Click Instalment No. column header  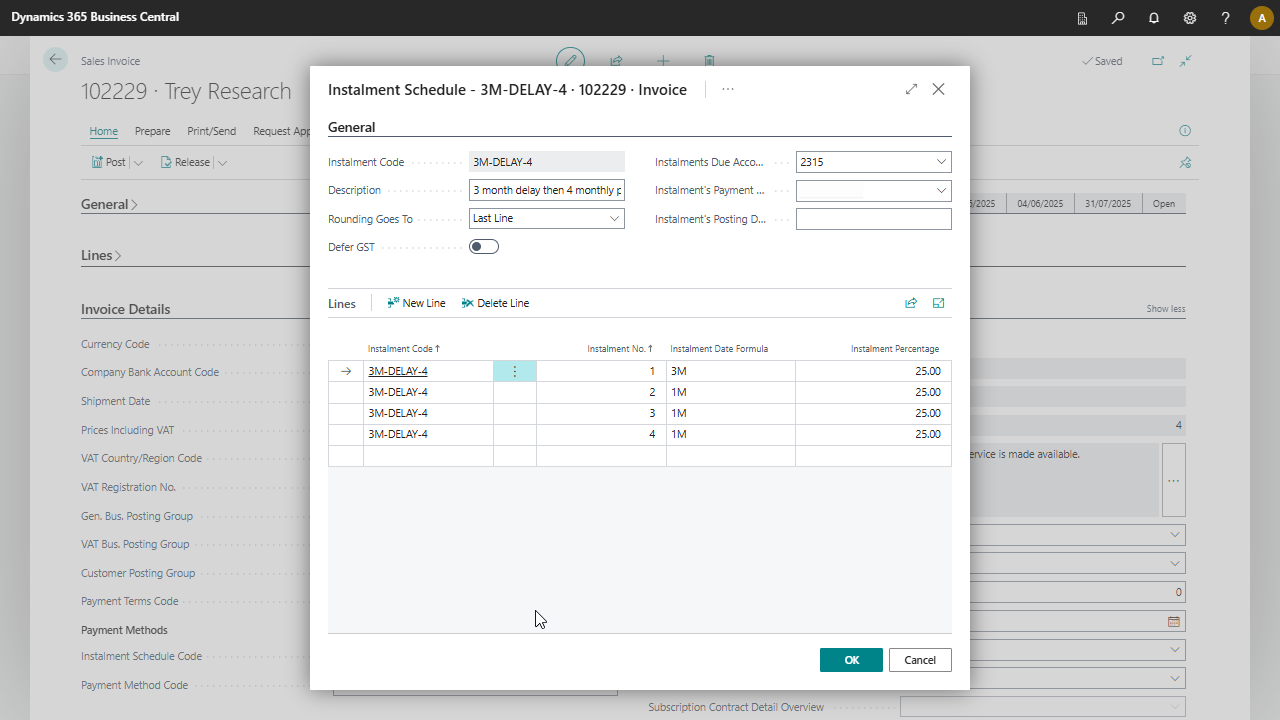(620, 349)
